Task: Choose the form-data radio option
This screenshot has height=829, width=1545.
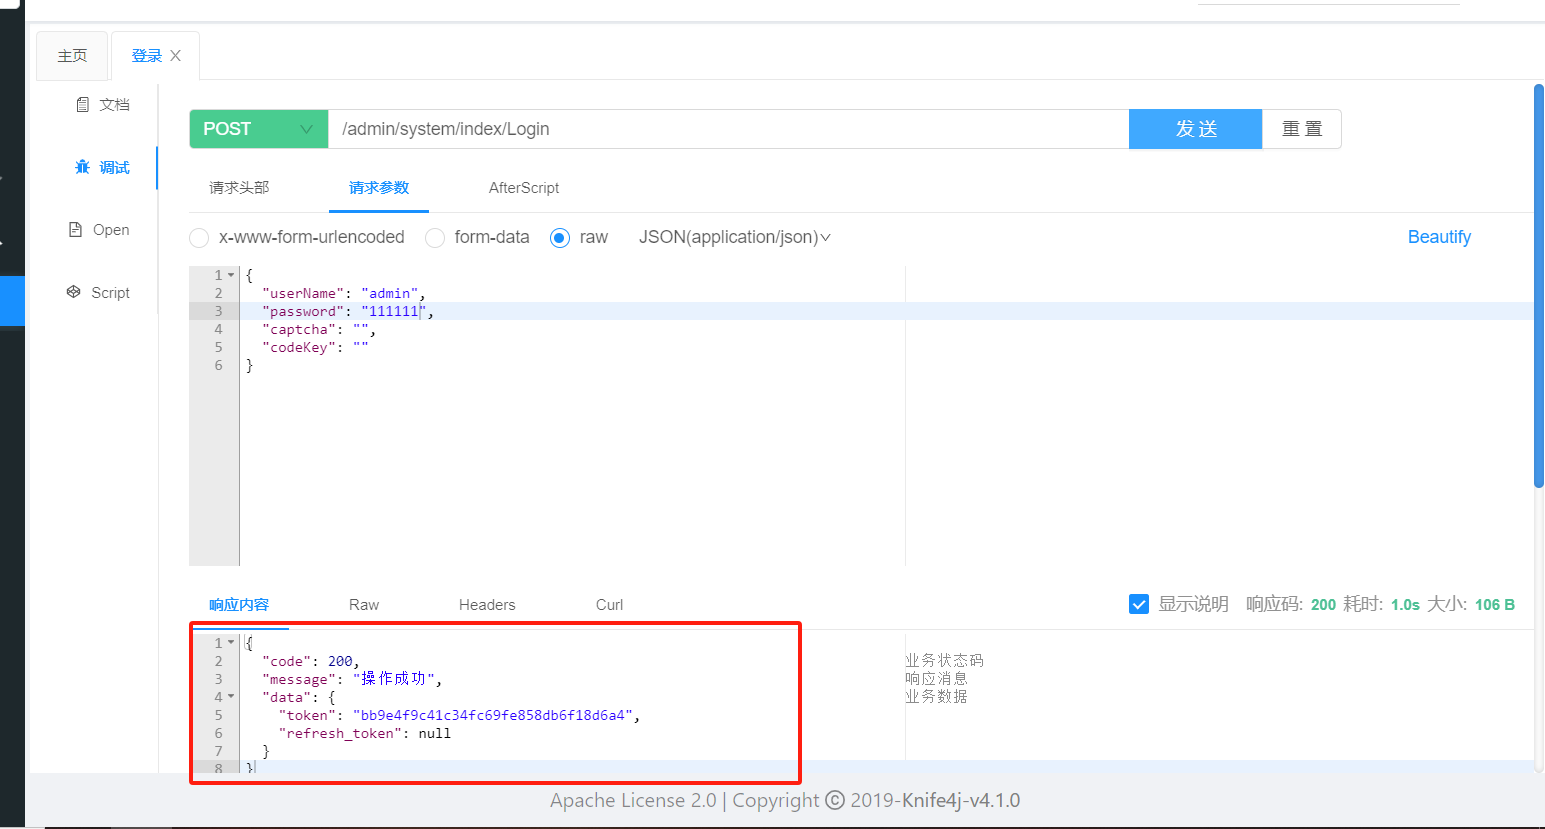Action: [435, 237]
